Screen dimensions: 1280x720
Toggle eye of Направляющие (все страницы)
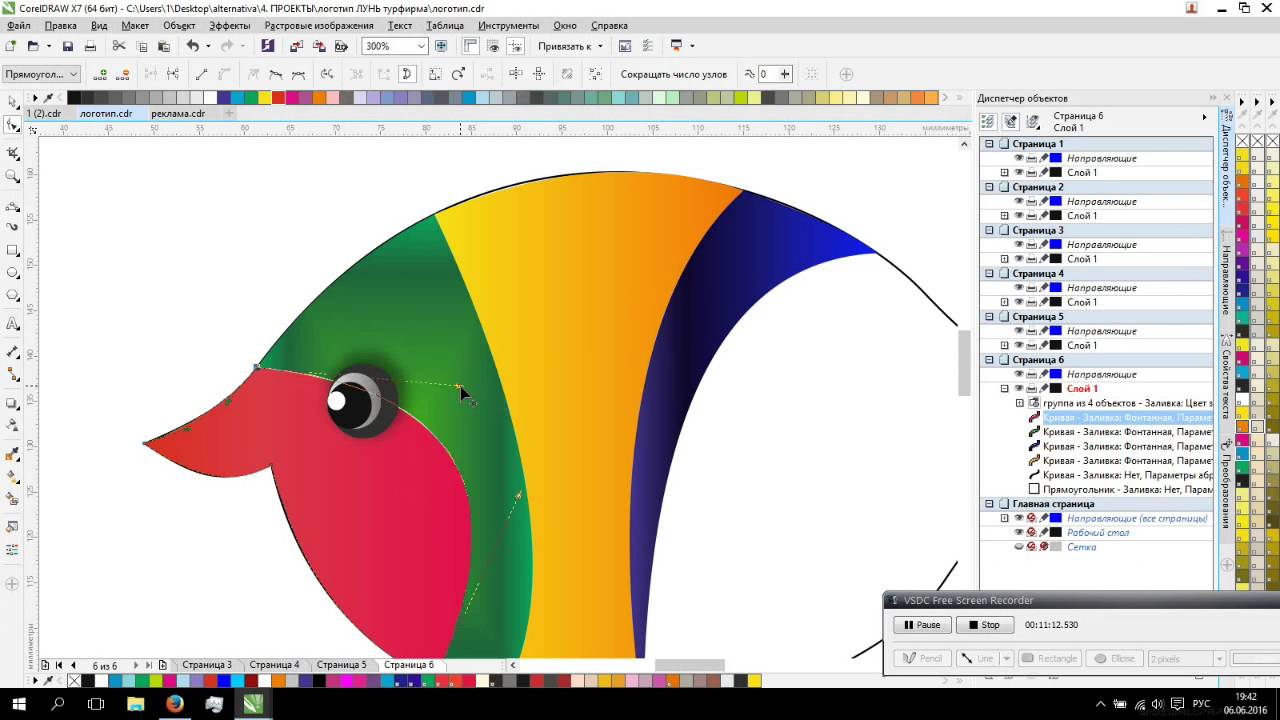pos(1019,518)
